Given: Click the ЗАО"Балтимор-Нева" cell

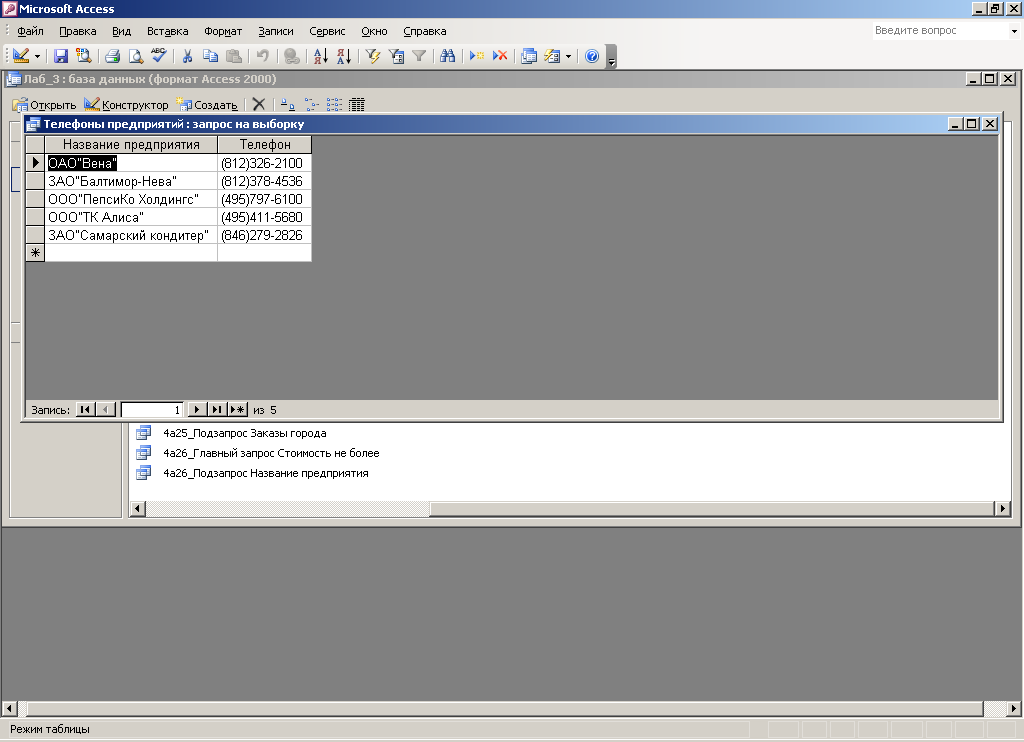Looking at the screenshot, I should tap(131, 181).
